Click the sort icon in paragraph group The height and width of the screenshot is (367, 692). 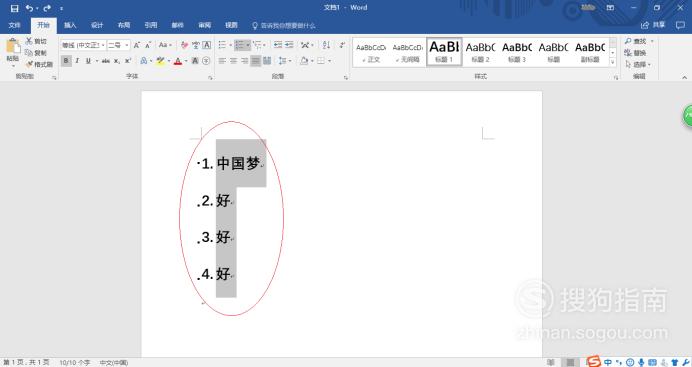click(x=326, y=45)
